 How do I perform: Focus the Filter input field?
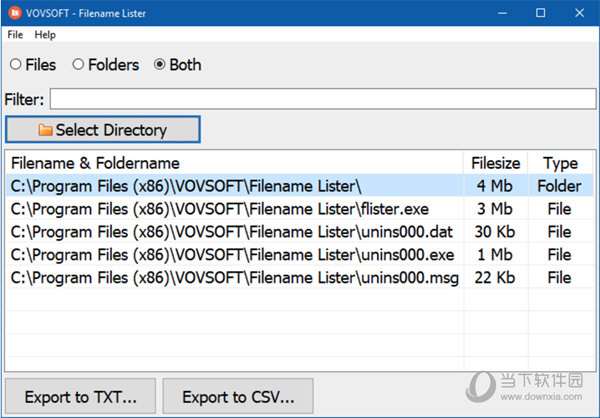tap(323, 99)
